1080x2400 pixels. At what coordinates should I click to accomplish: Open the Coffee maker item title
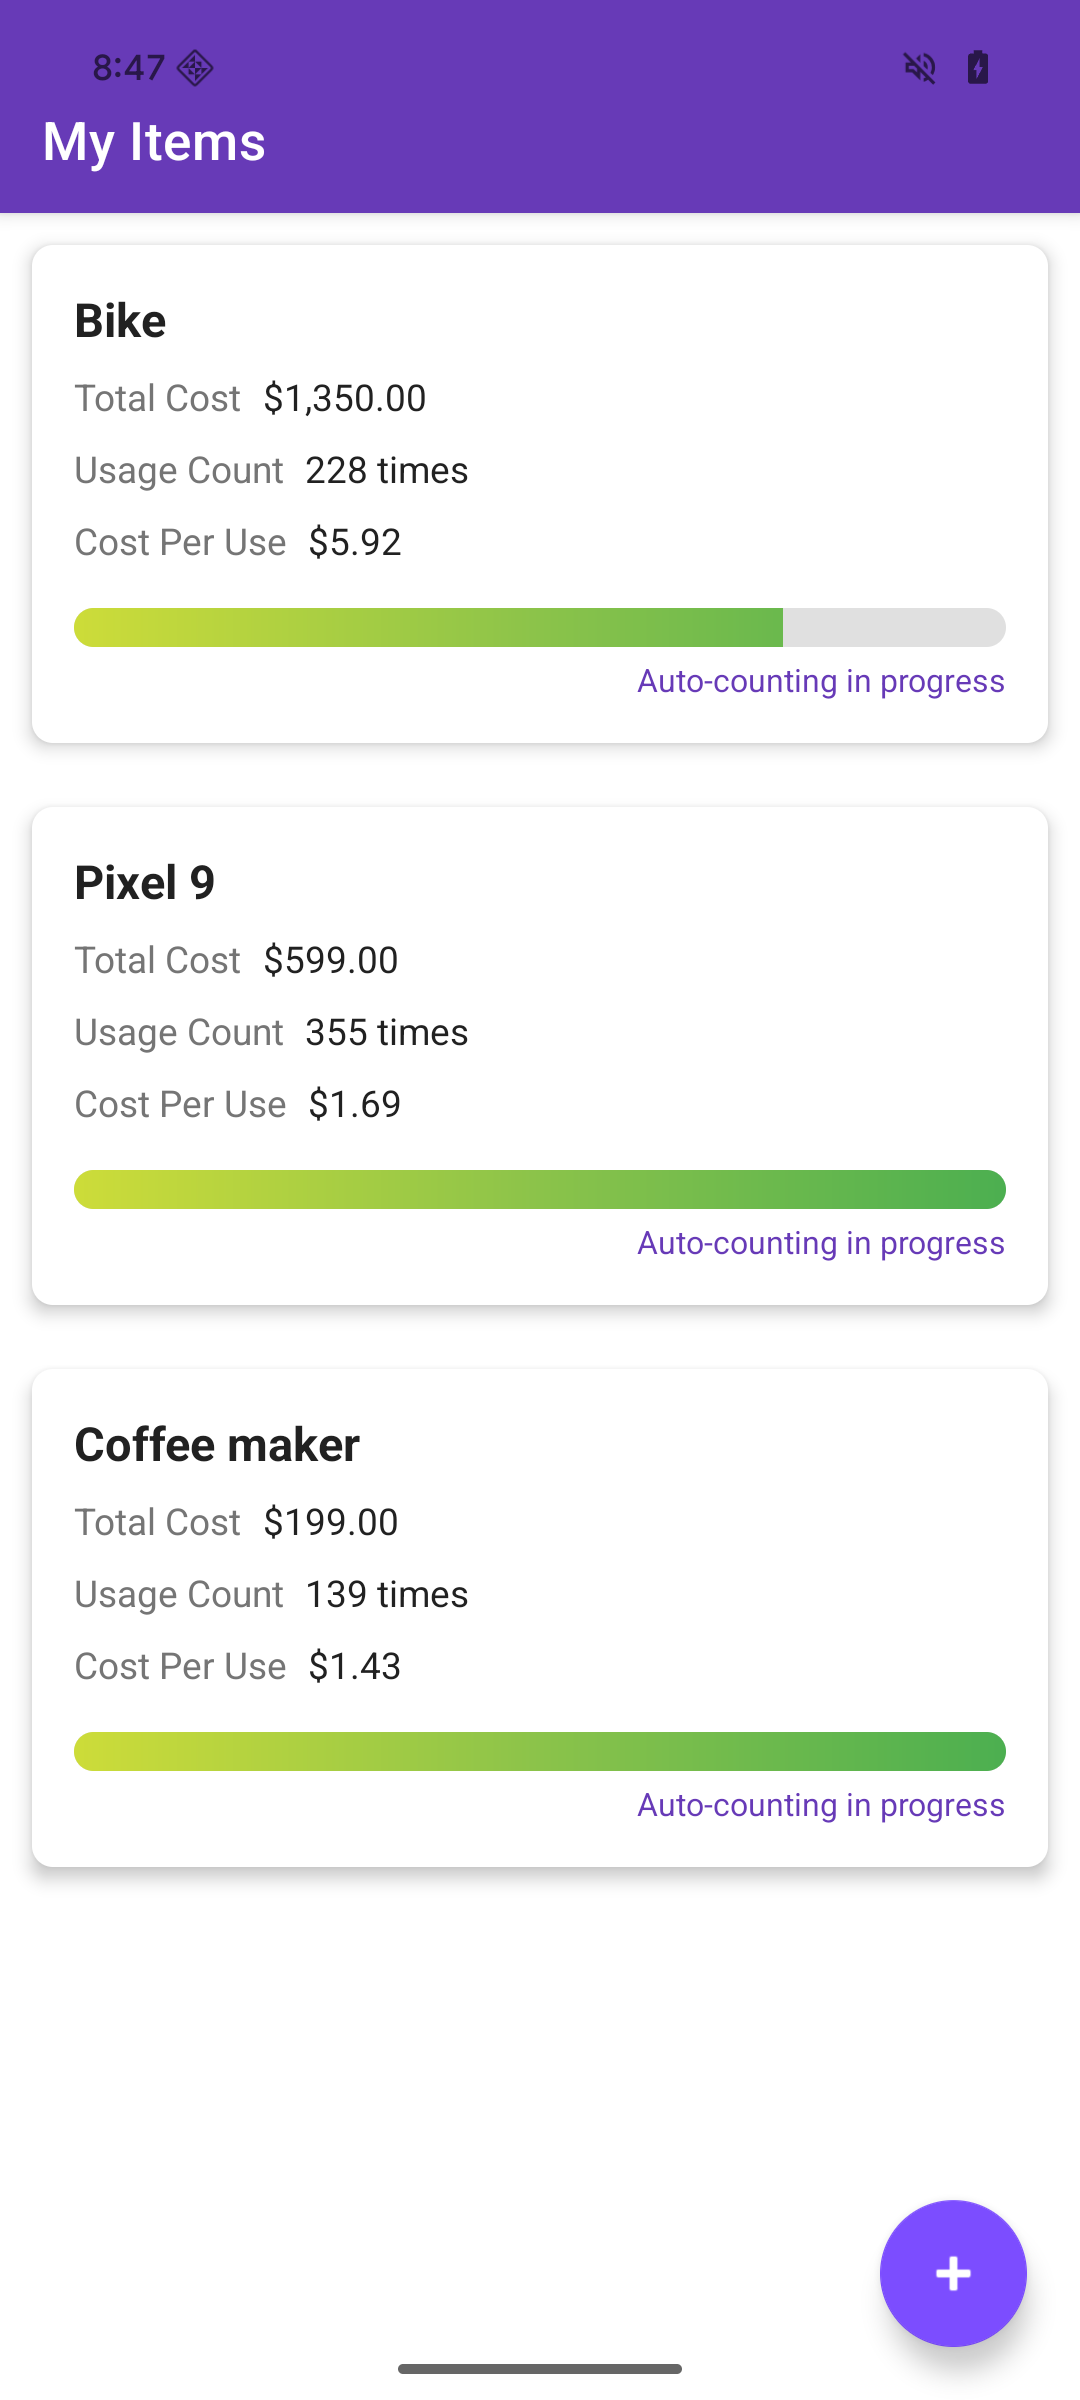pos(217,1445)
